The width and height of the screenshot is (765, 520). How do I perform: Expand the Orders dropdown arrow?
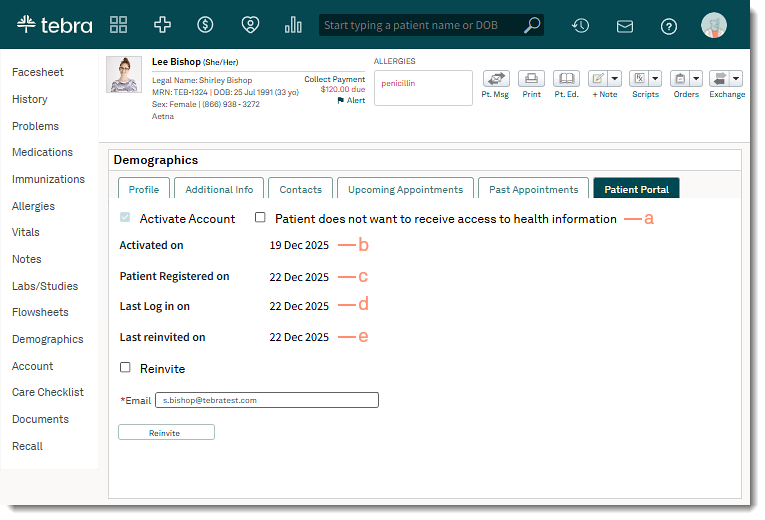coord(696,79)
